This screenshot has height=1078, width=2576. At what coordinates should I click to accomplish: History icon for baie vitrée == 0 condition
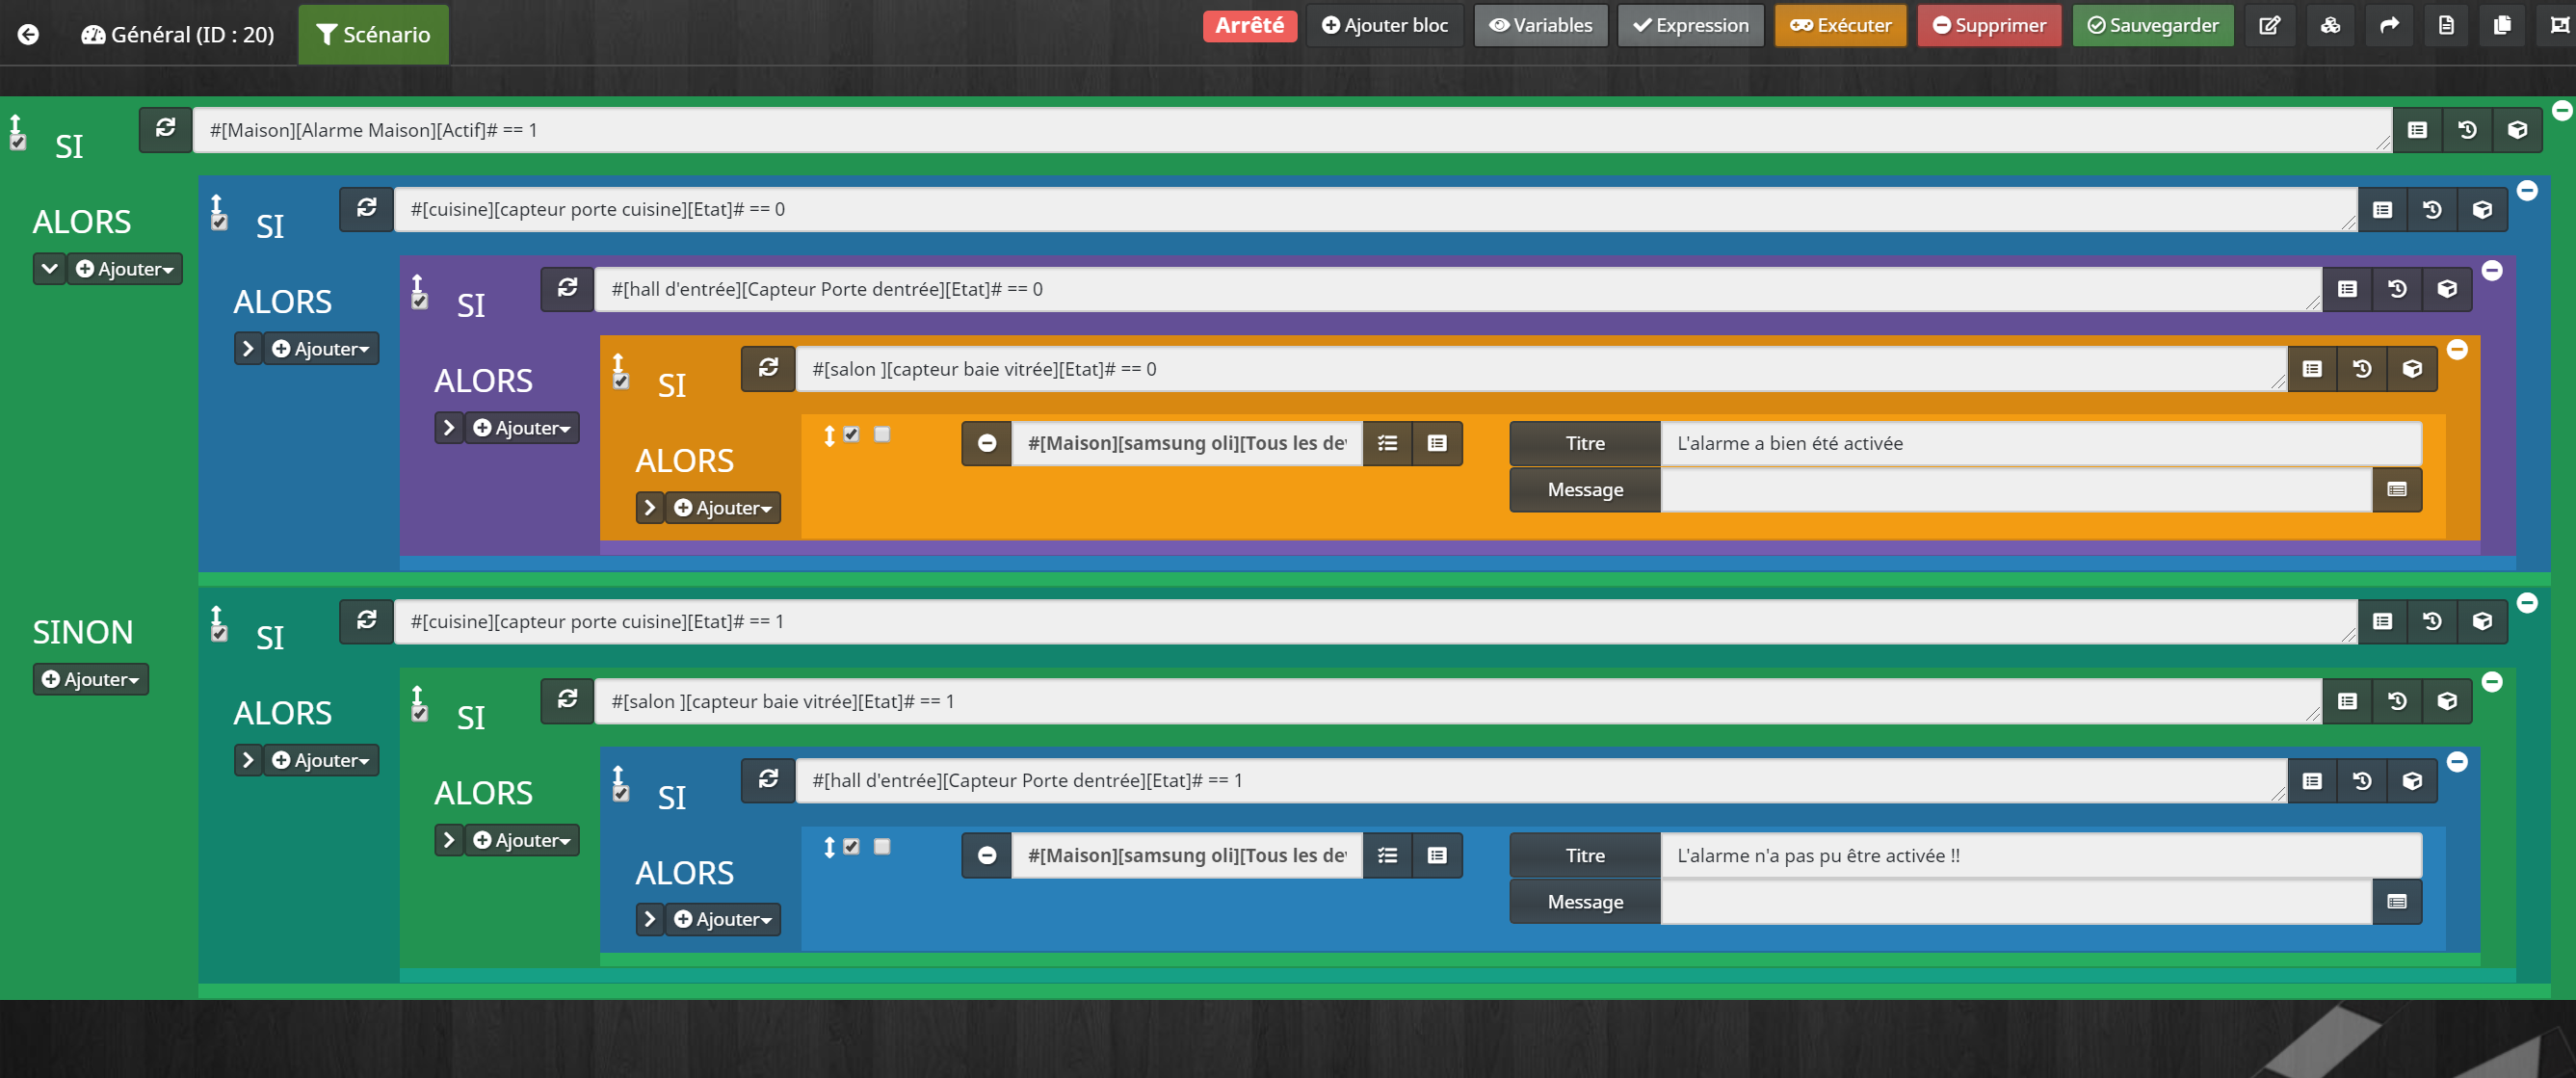pos(2362,369)
